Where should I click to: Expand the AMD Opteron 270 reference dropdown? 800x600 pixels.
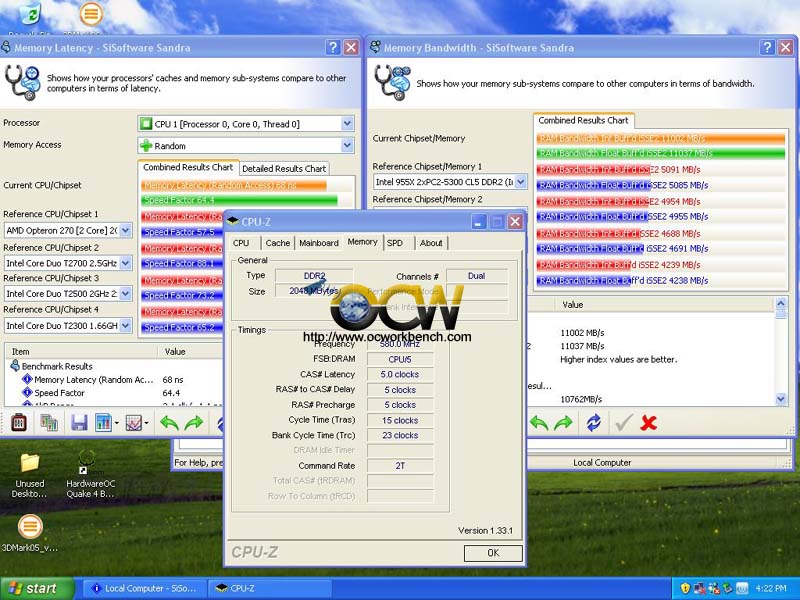(x=68, y=231)
